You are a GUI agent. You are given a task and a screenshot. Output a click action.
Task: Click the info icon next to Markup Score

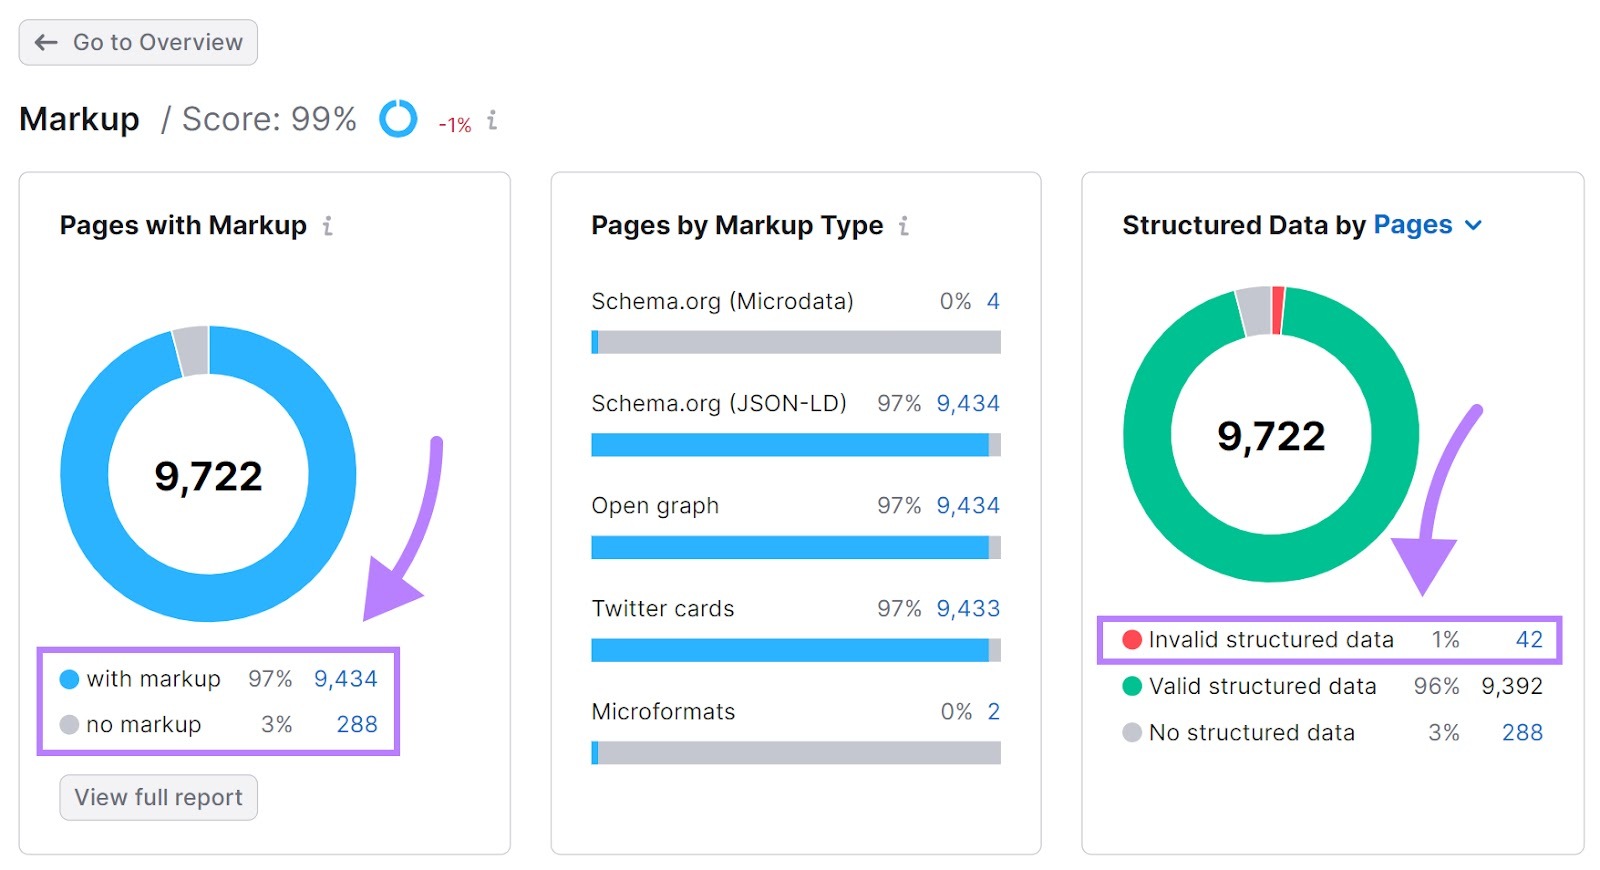click(x=492, y=120)
